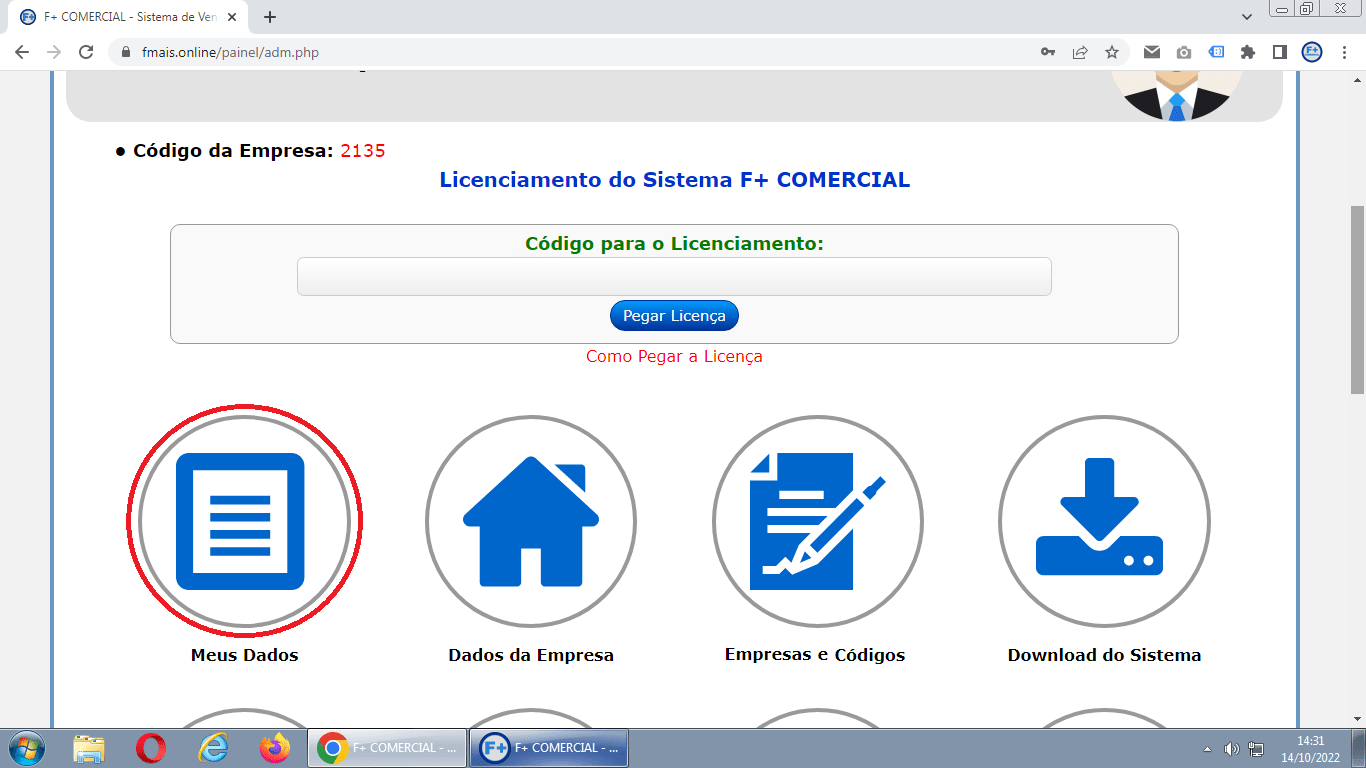1366x768 pixels.
Task: Show hidden system tray icons
Action: [1207, 749]
